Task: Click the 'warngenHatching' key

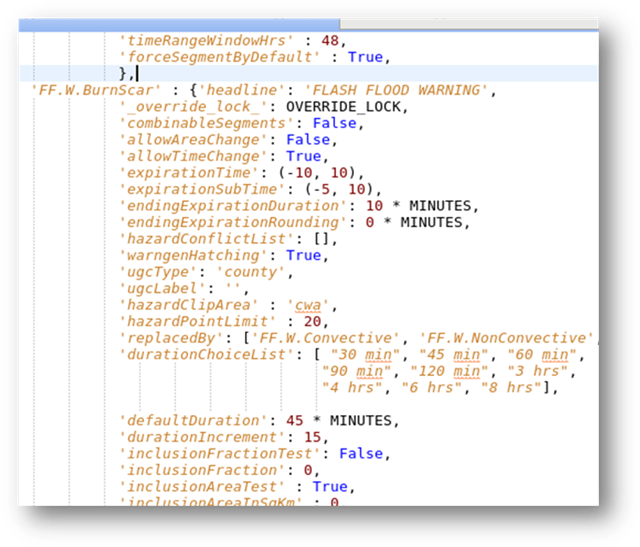Action: [193, 256]
